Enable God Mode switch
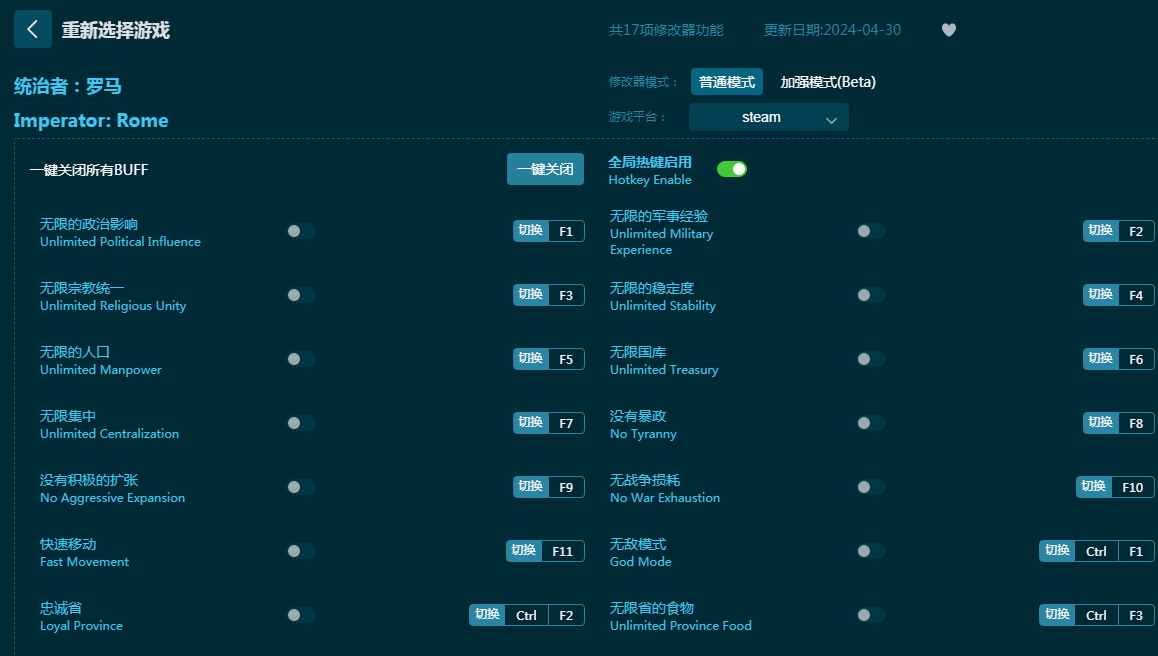Image resolution: width=1158 pixels, height=656 pixels. pos(871,551)
